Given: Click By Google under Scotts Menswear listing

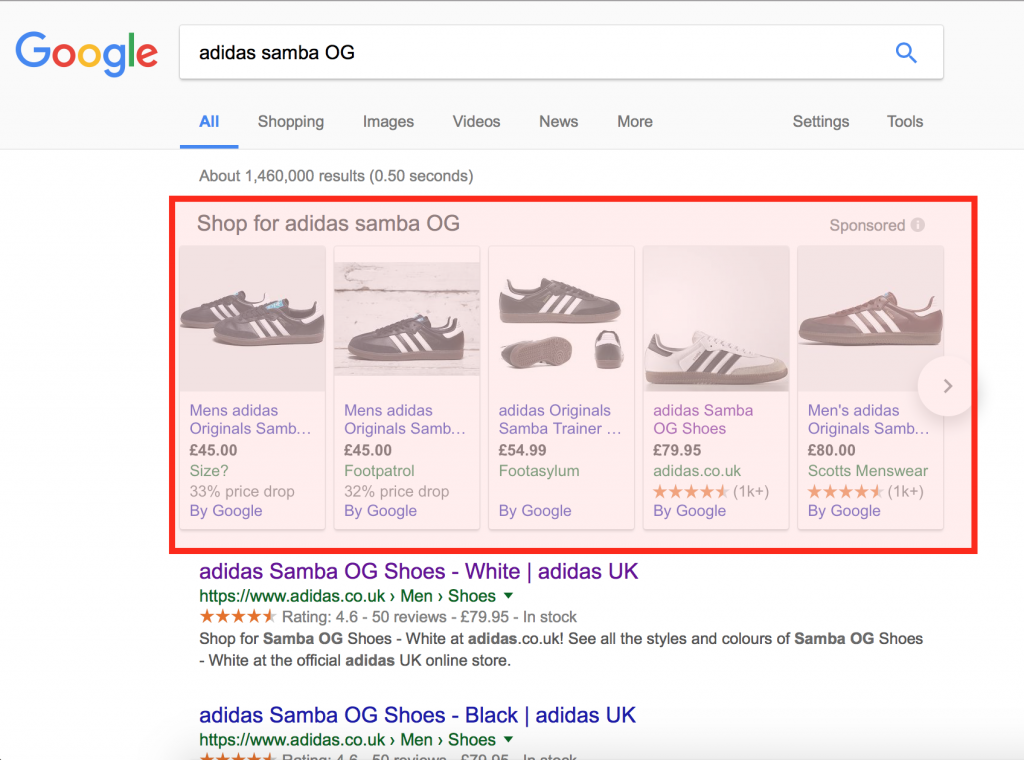Looking at the screenshot, I should coord(844,511).
